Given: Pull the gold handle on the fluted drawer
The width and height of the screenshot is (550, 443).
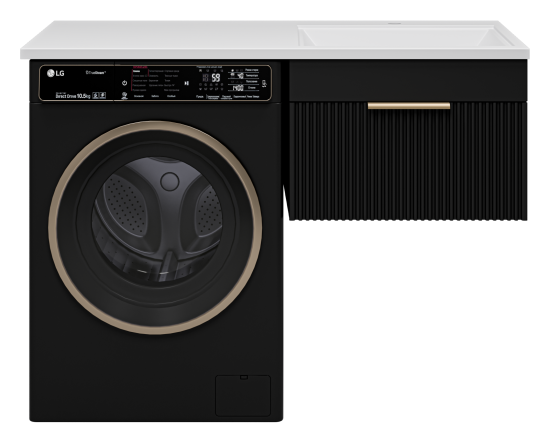Looking at the screenshot, I should click(x=409, y=106).
